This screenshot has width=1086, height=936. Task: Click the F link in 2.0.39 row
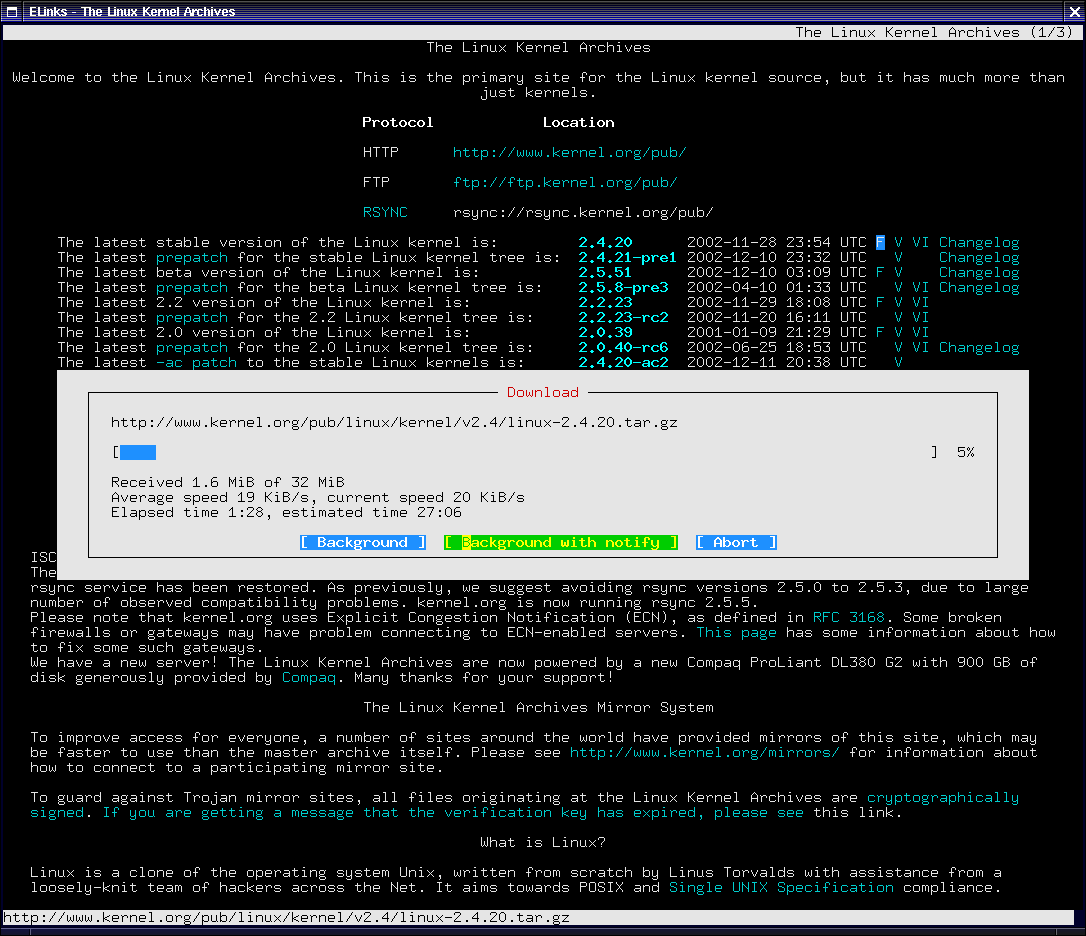click(x=880, y=333)
